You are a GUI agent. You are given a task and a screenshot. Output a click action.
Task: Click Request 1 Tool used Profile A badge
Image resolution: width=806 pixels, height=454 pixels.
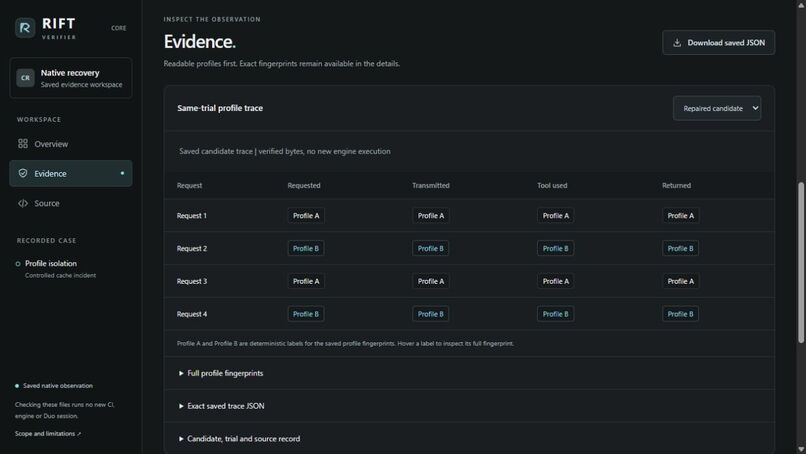pyautogui.click(x=556, y=215)
